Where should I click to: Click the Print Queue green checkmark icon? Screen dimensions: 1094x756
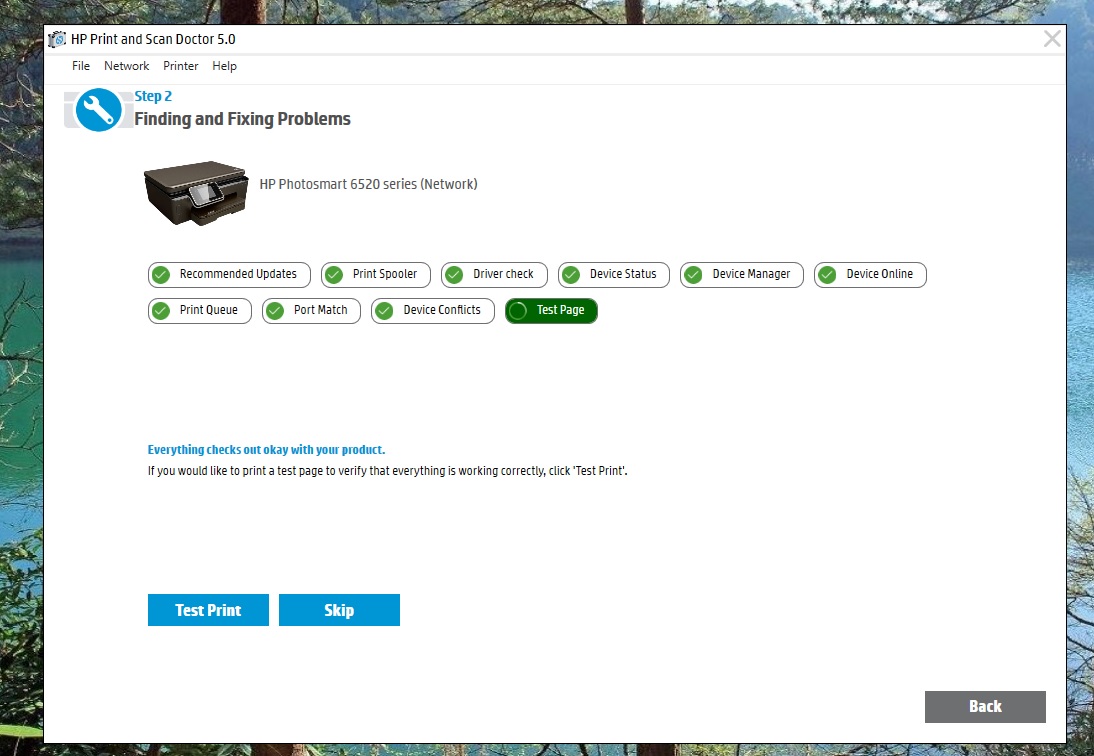(161, 311)
